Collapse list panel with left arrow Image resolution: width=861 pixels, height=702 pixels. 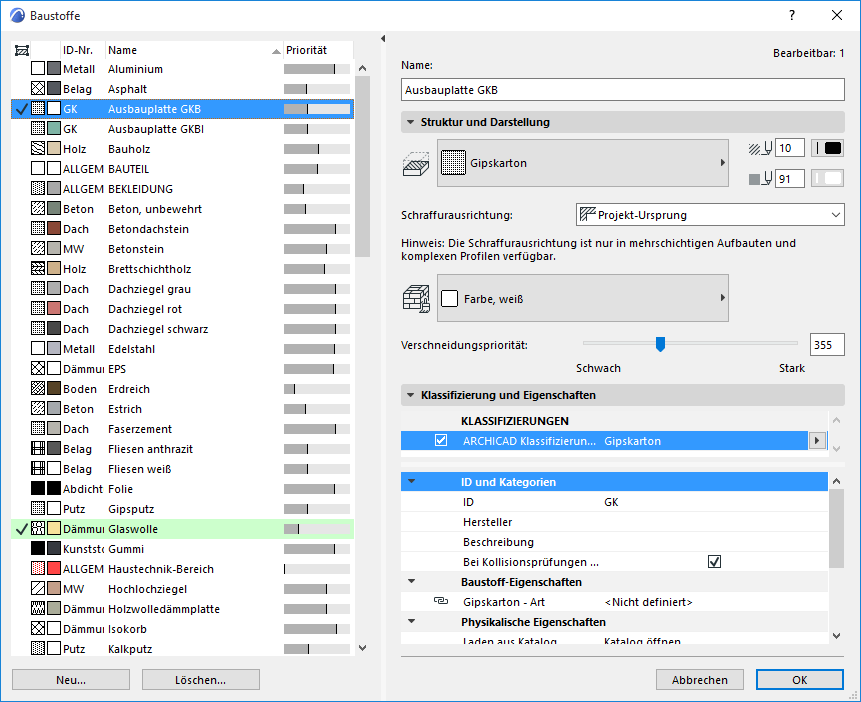point(383,38)
